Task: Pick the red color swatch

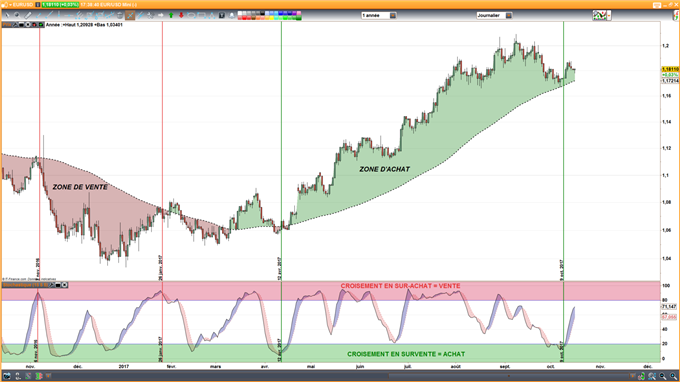Action: click(x=244, y=18)
